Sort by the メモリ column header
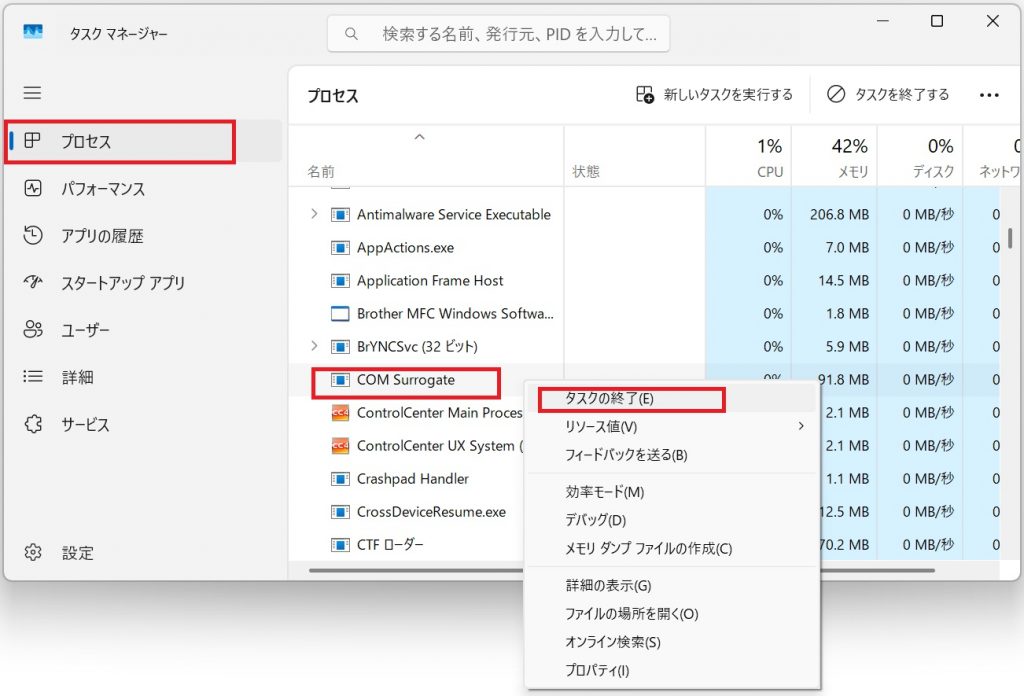This screenshot has width=1024, height=696. click(834, 158)
